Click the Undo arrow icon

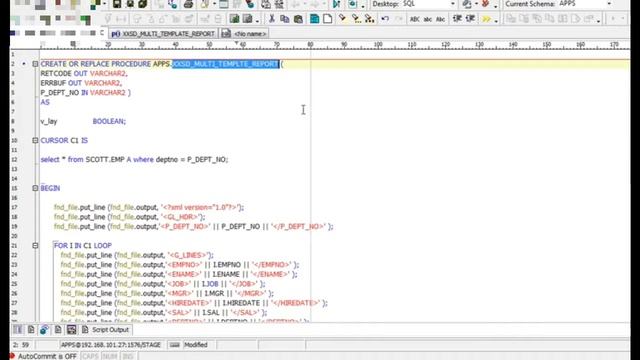385,19
